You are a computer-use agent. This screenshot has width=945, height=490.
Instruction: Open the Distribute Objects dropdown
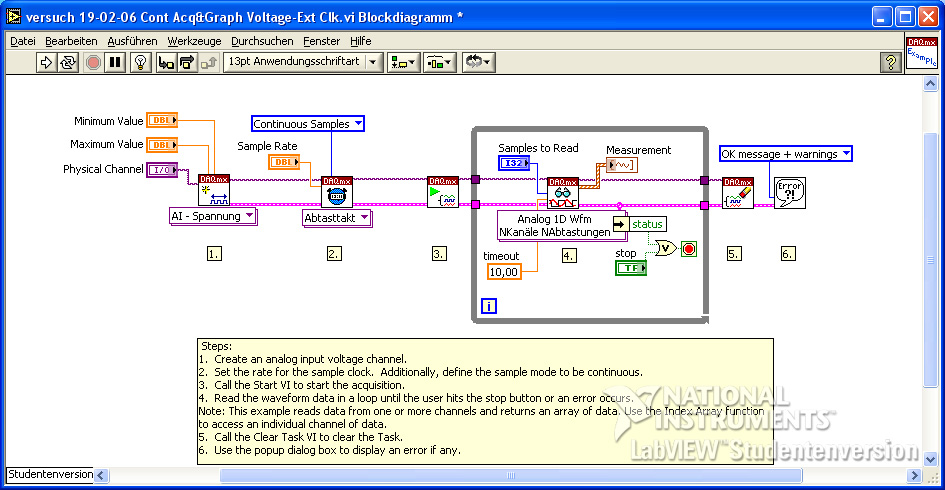440,62
